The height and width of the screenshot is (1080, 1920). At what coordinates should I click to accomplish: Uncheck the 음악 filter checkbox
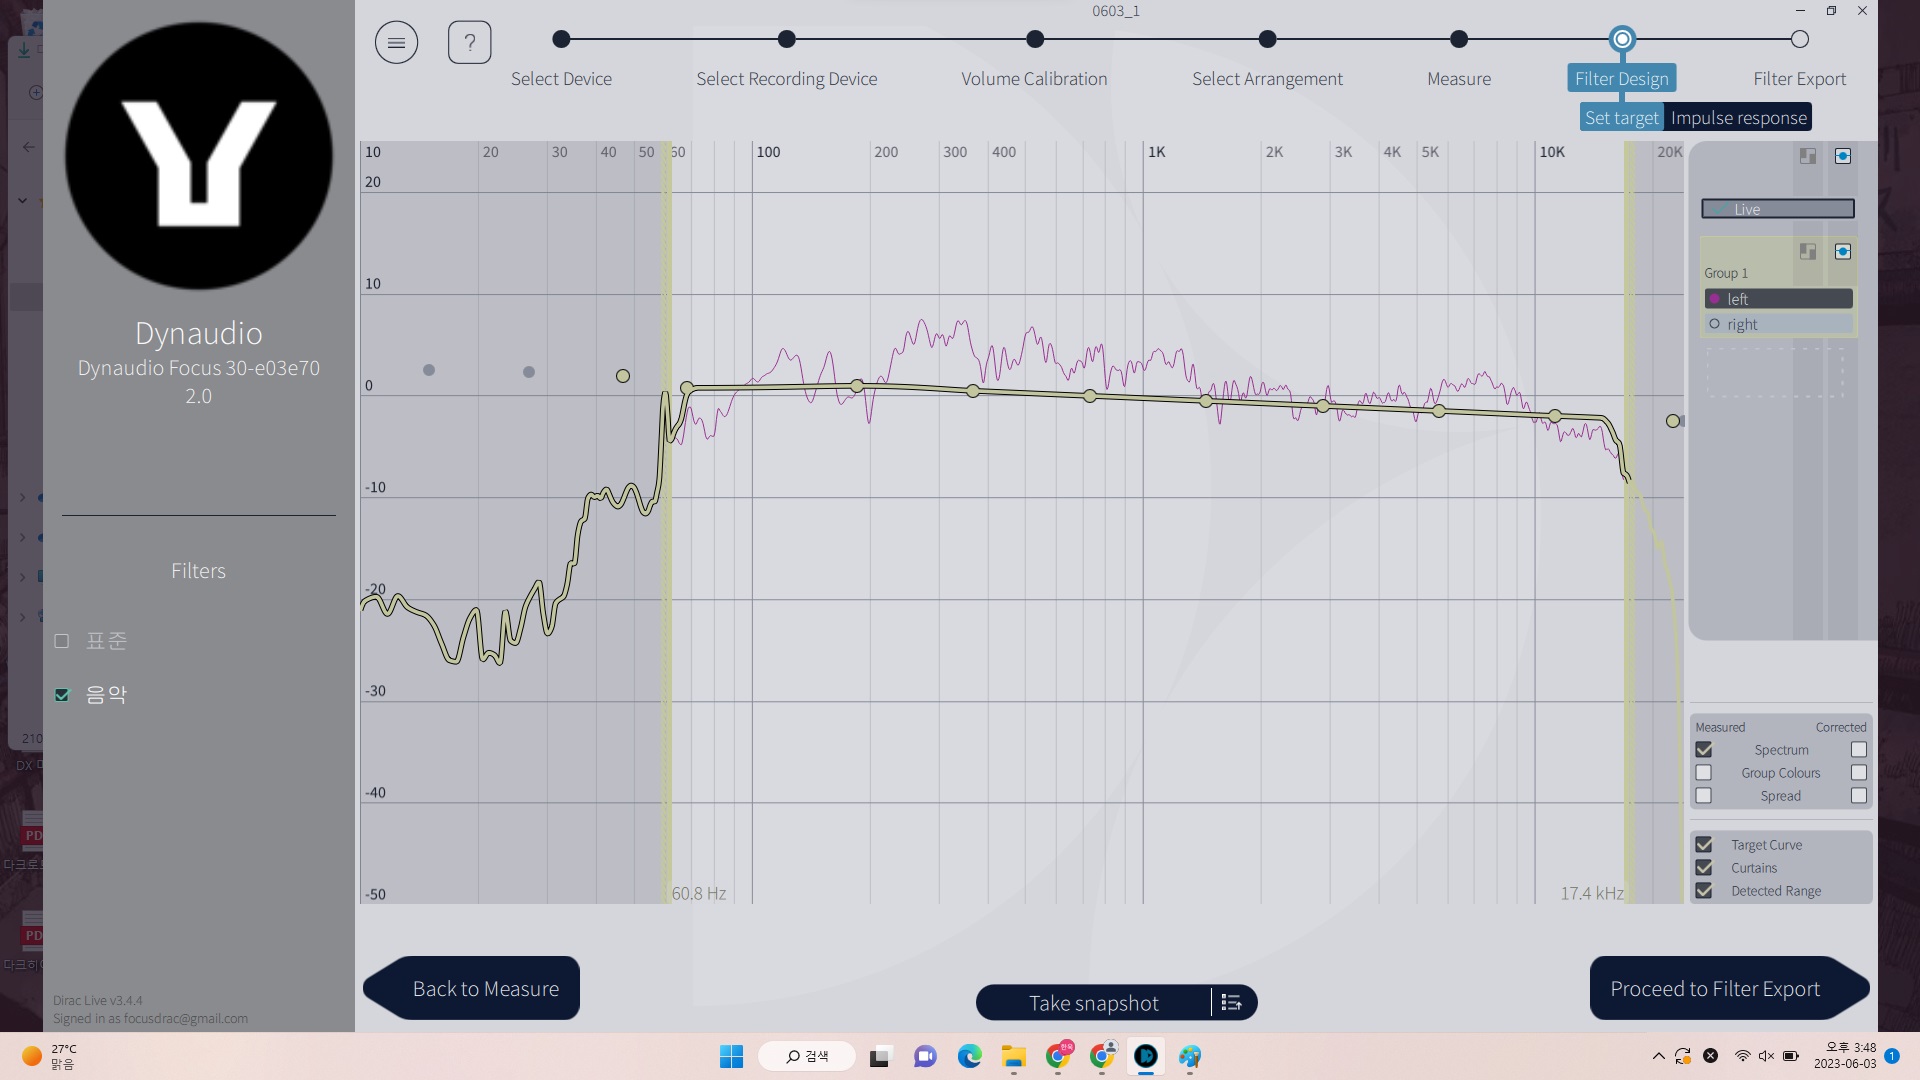click(62, 695)
